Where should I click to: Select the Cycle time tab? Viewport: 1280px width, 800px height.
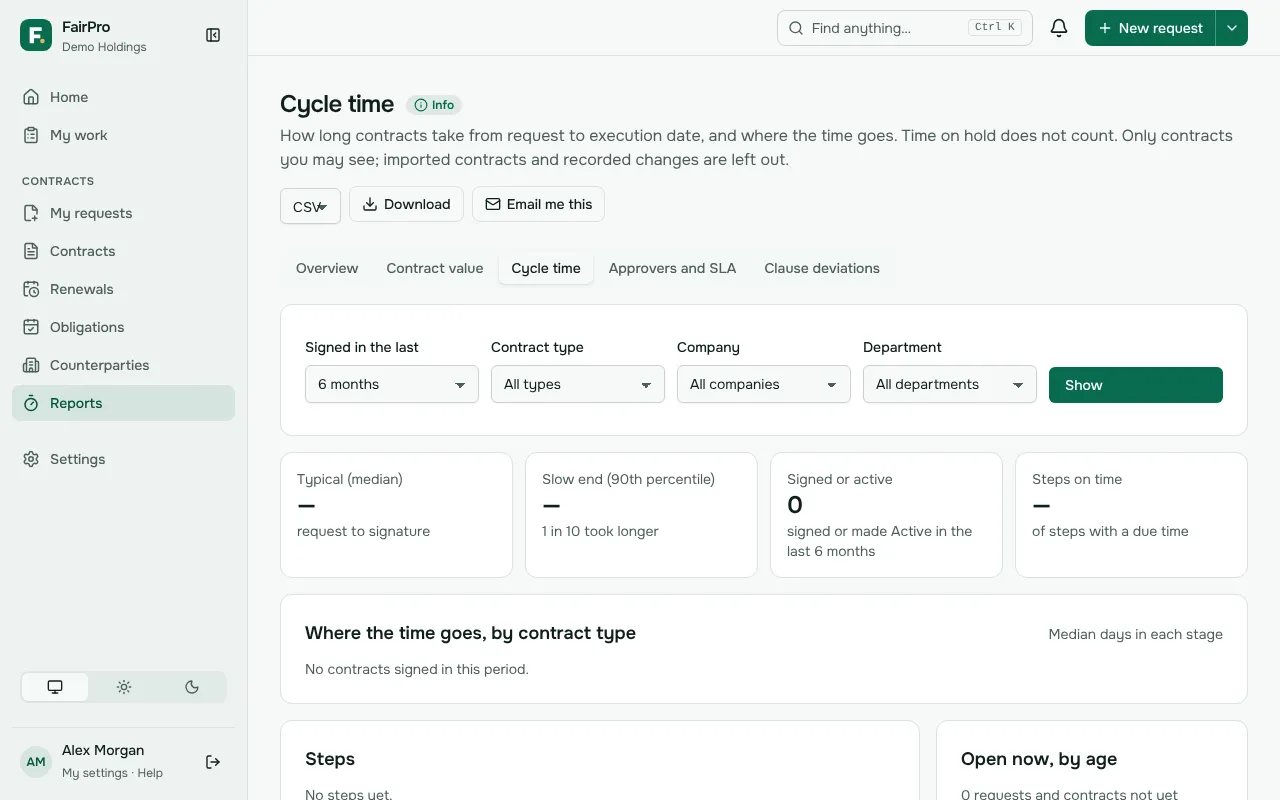tap(546, 268)
